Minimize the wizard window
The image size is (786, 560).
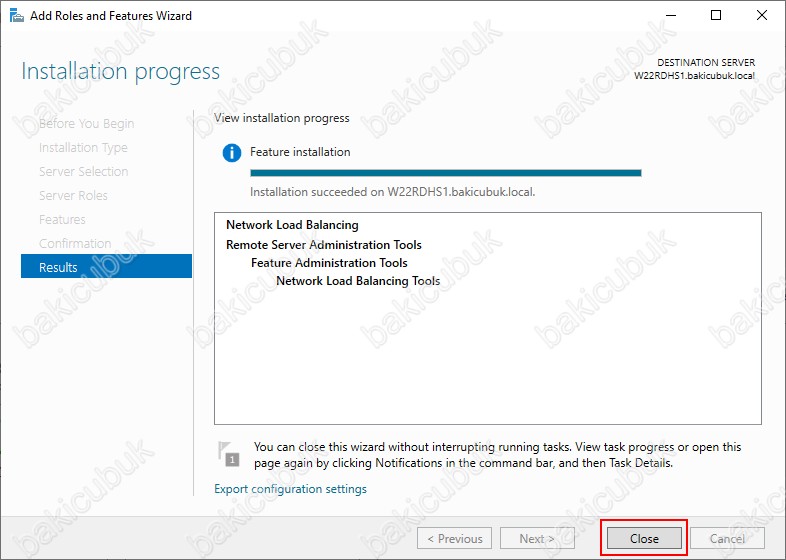point(671,16)
